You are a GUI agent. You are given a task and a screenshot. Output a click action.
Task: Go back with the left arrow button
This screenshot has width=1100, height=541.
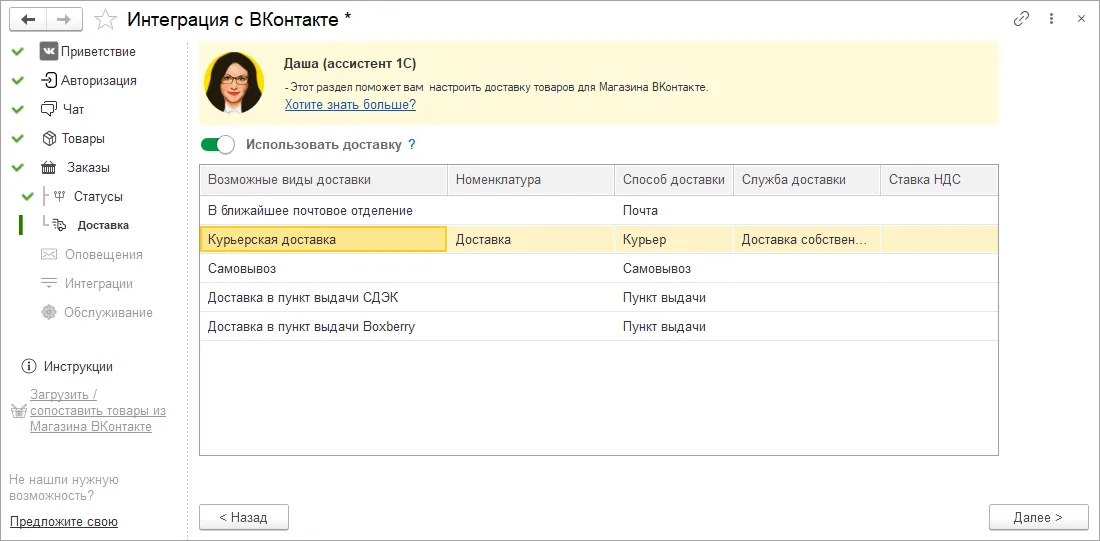pos(29,20)
